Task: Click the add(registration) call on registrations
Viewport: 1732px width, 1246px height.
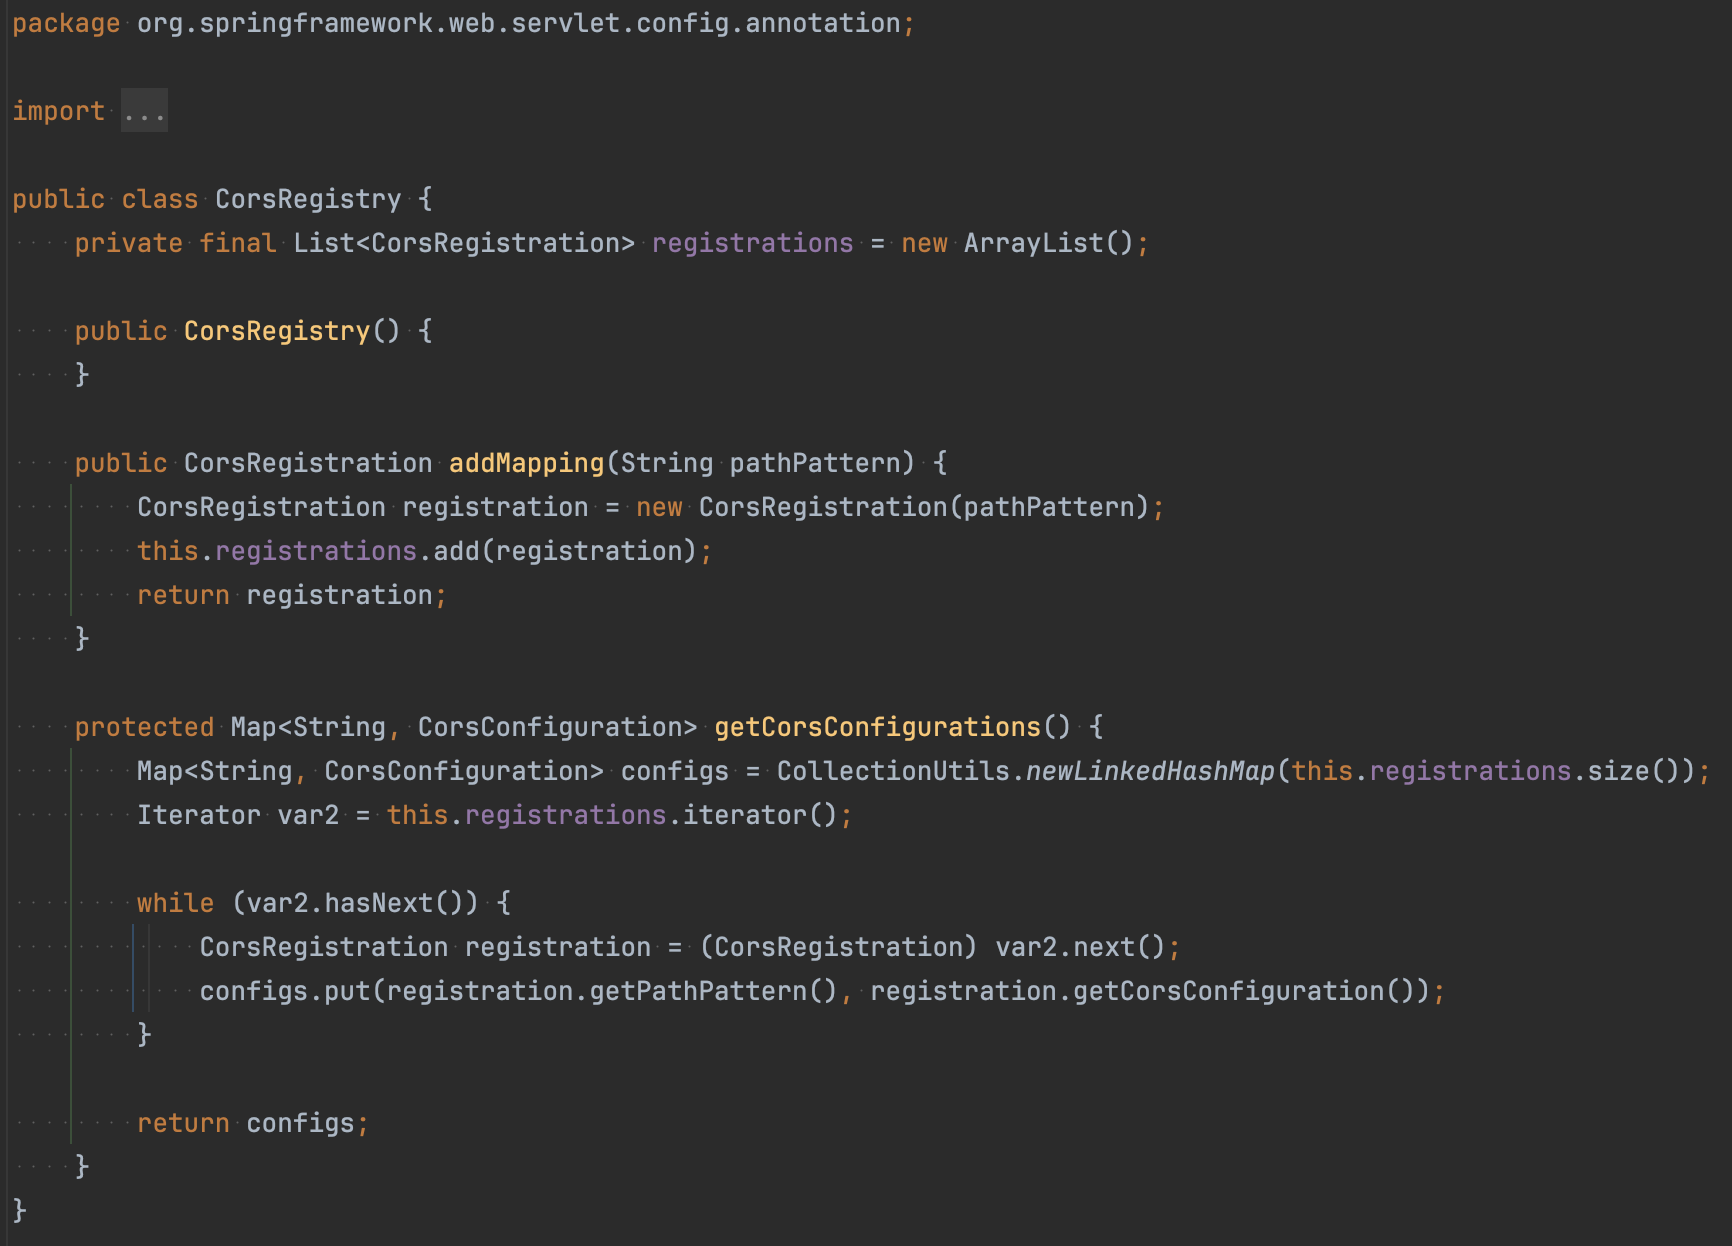Action: click(x=565, y=551)
